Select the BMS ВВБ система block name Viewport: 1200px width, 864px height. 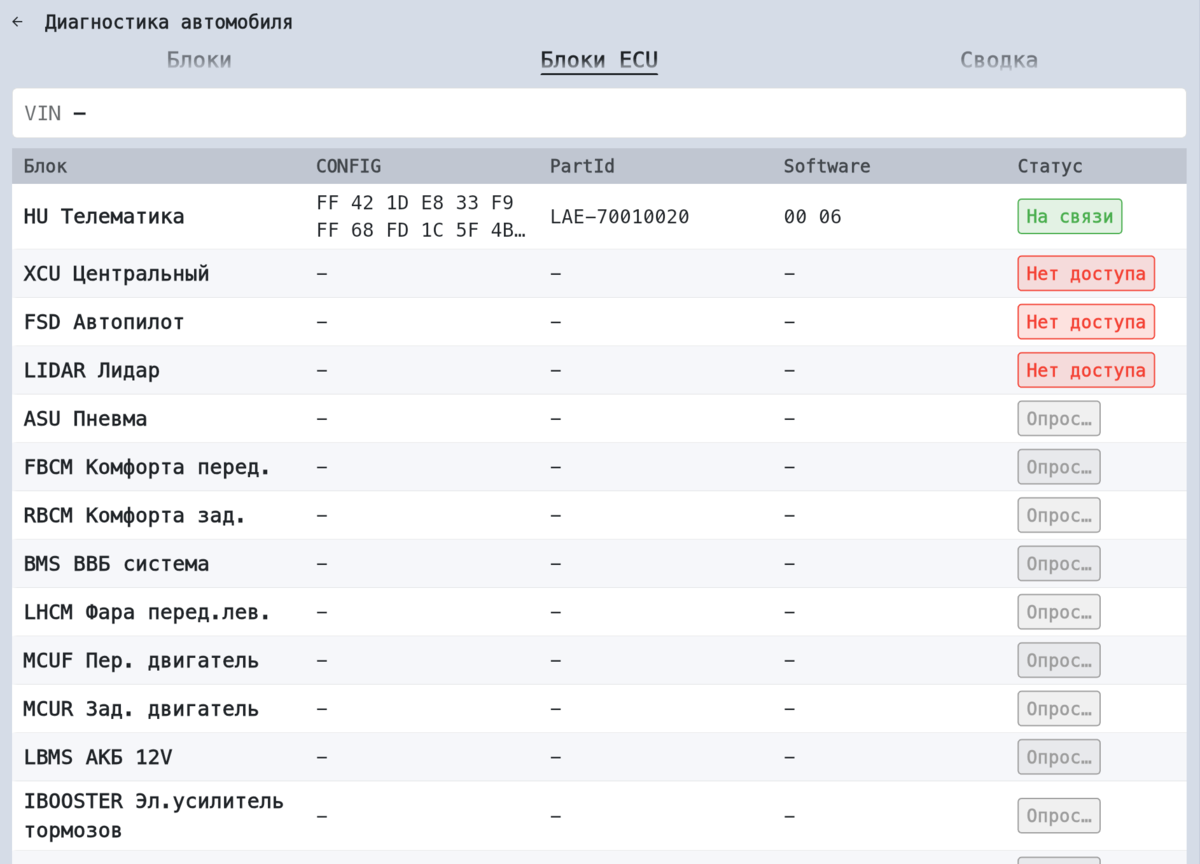116,564
